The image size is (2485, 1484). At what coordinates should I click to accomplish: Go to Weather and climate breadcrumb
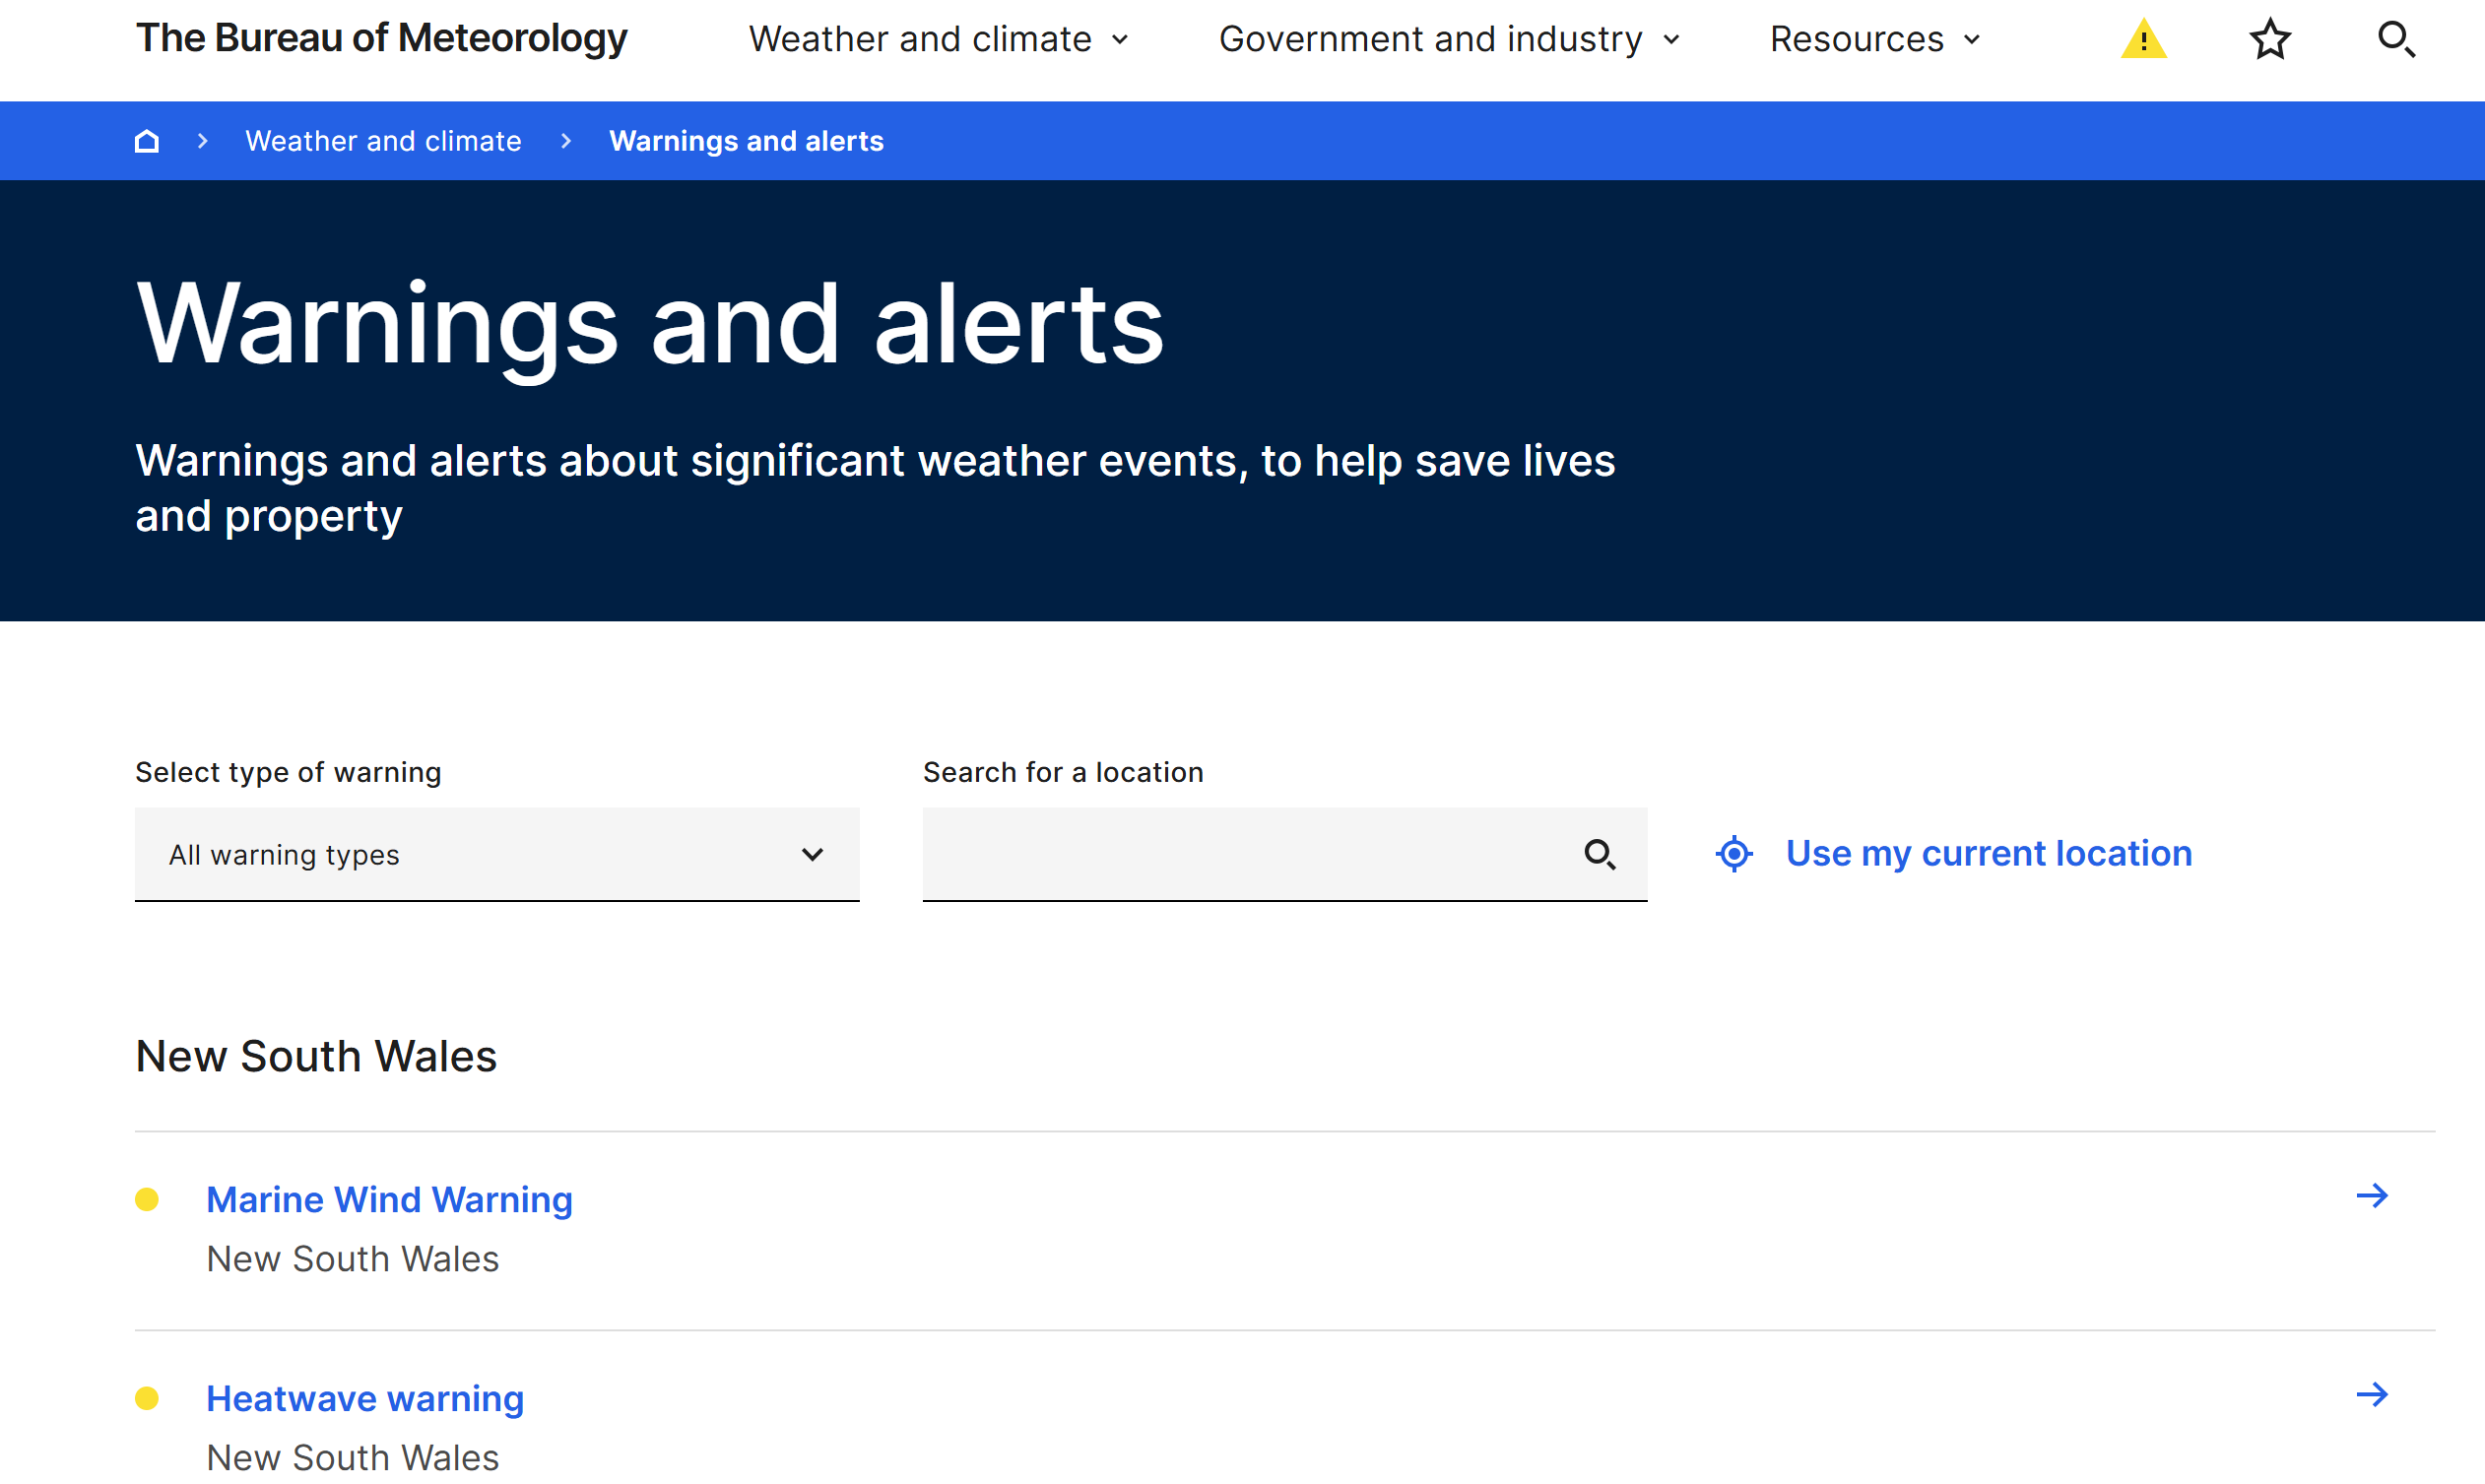click(383, 141)
